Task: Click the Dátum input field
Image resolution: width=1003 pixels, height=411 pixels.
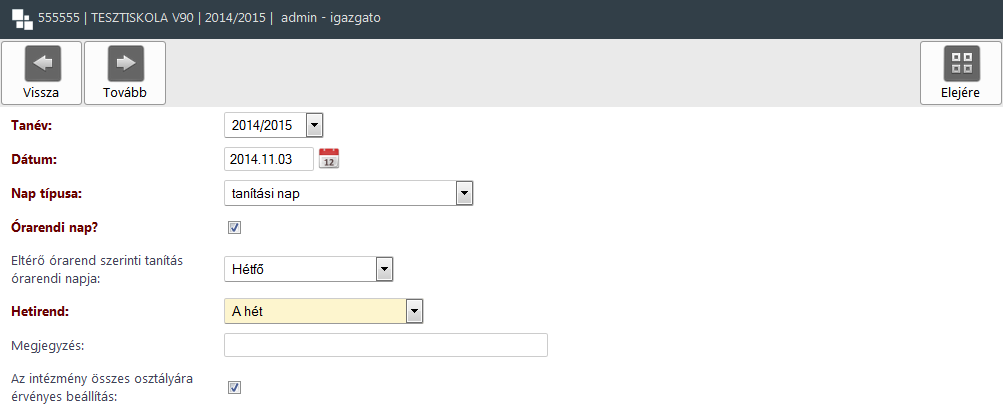Action: pyautogui.click(x=269, y=159)
